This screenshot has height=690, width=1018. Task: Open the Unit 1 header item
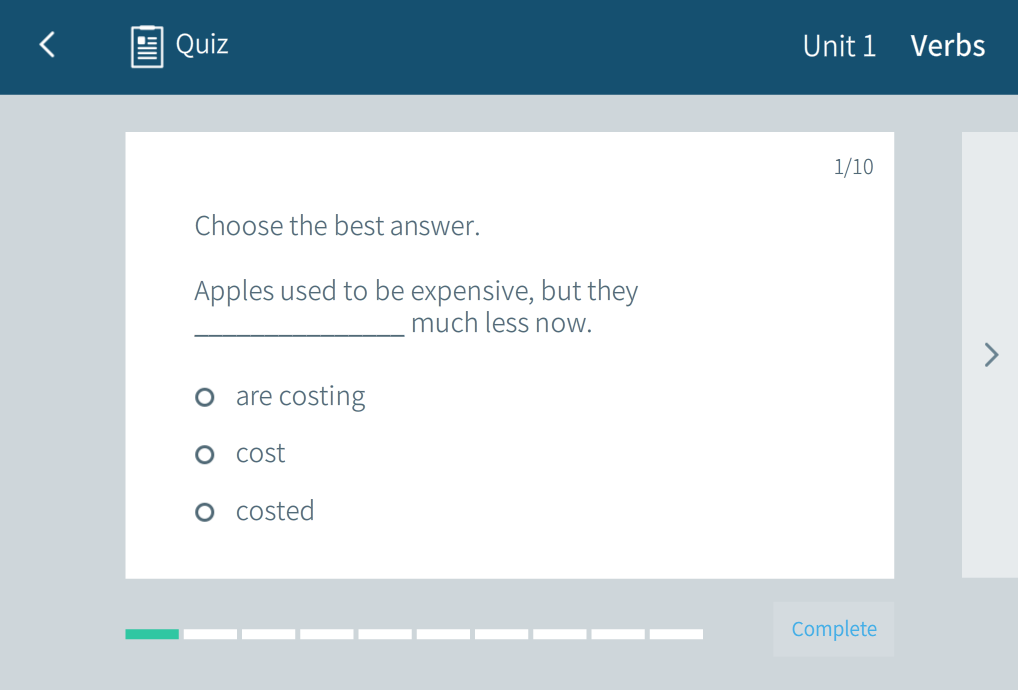839,46
